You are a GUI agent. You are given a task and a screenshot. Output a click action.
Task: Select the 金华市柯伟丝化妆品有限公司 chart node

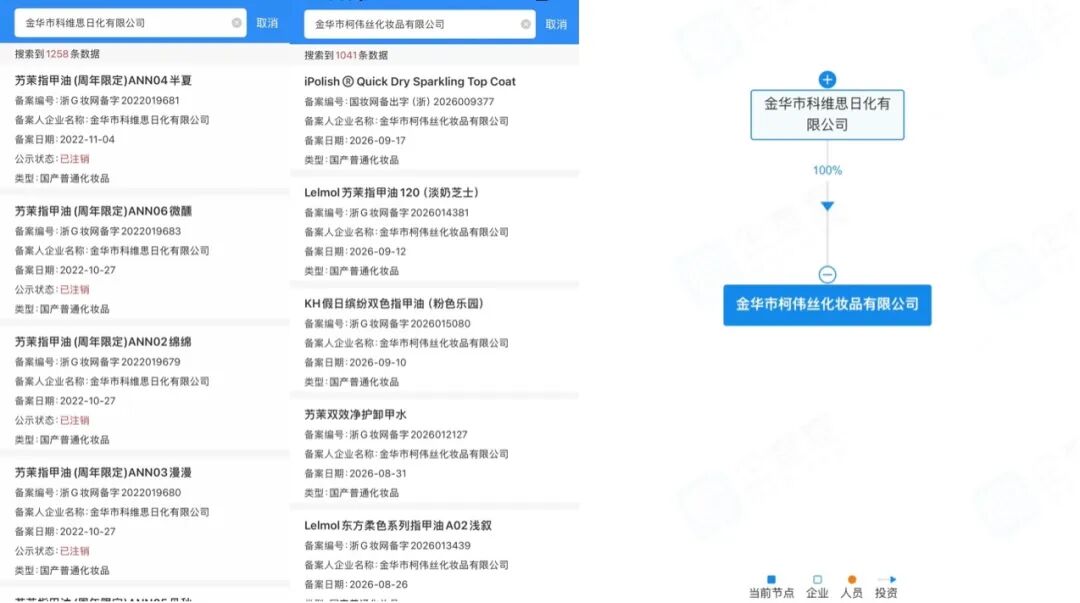[x=827, y=305]
